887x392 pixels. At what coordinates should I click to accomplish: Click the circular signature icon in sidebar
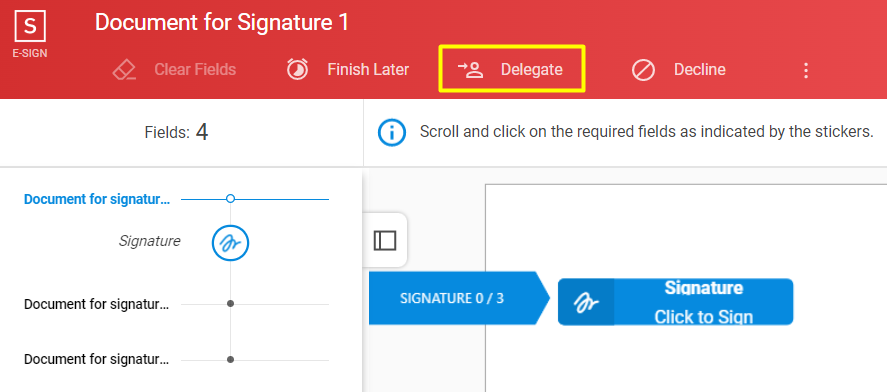[230, 243]
